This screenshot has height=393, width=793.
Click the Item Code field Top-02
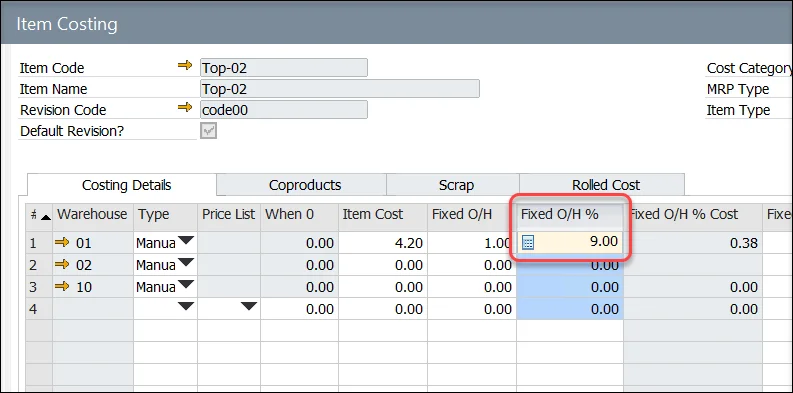[284, 68]
